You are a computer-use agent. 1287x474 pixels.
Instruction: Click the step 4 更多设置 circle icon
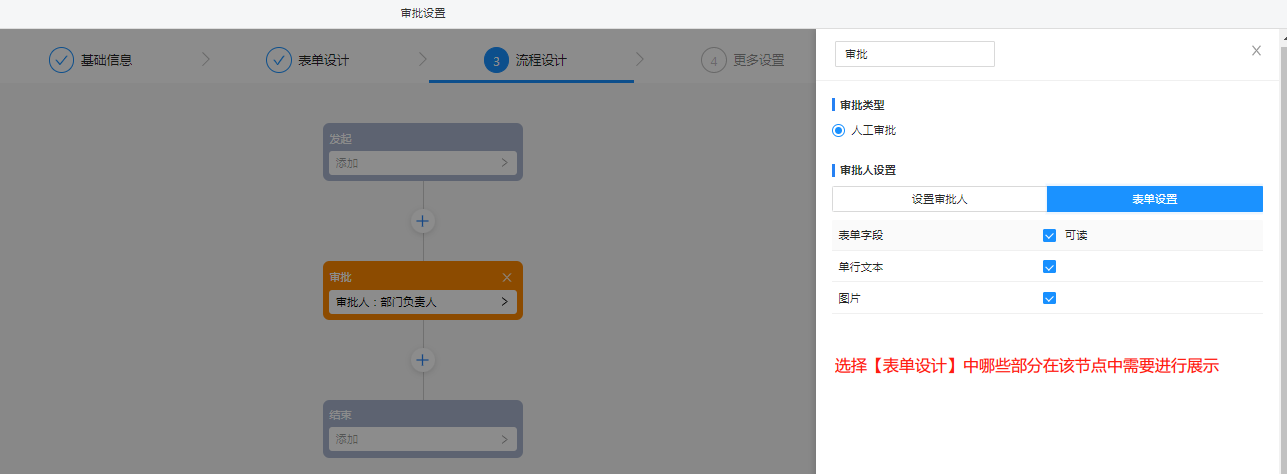(714, 60)
